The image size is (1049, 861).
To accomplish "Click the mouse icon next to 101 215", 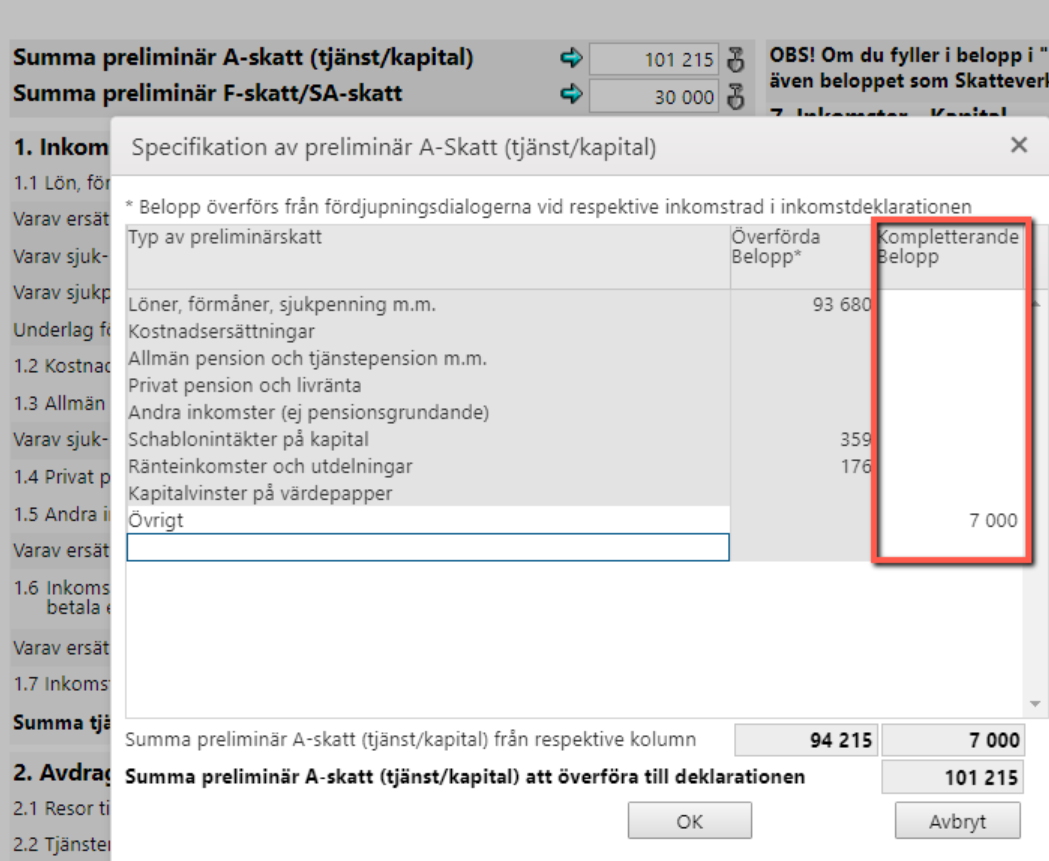I will tap(736, 60).
